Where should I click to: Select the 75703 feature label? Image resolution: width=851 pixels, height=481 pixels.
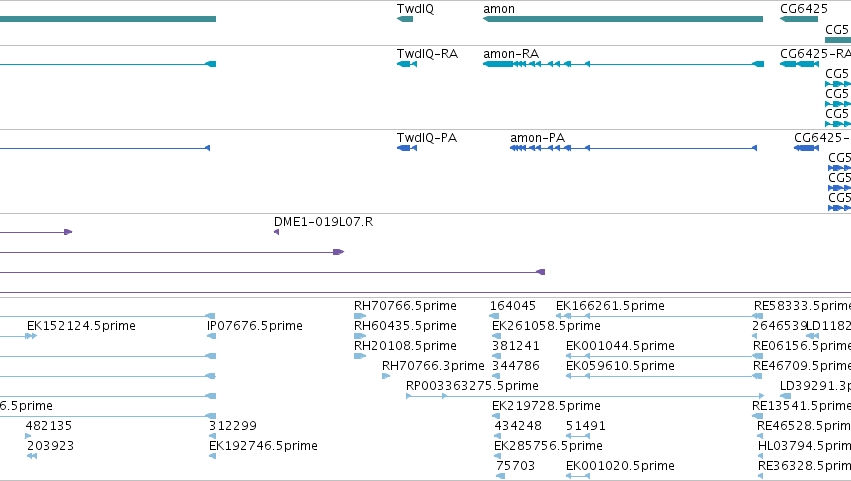(x=516, y=466)
